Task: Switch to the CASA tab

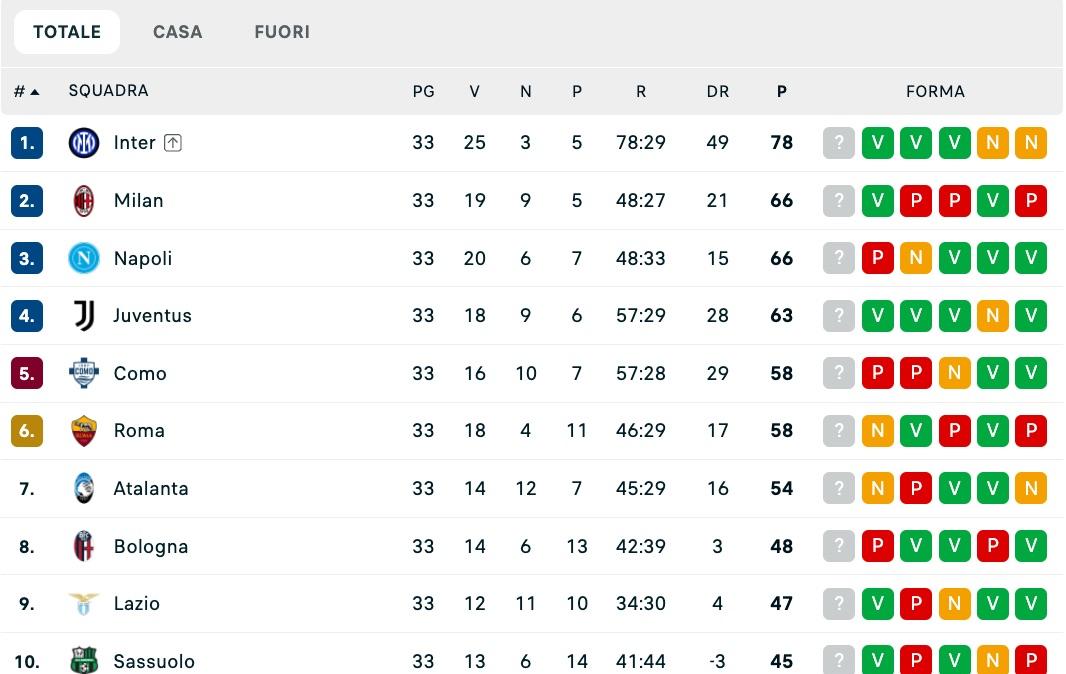Action: [178, 31]
